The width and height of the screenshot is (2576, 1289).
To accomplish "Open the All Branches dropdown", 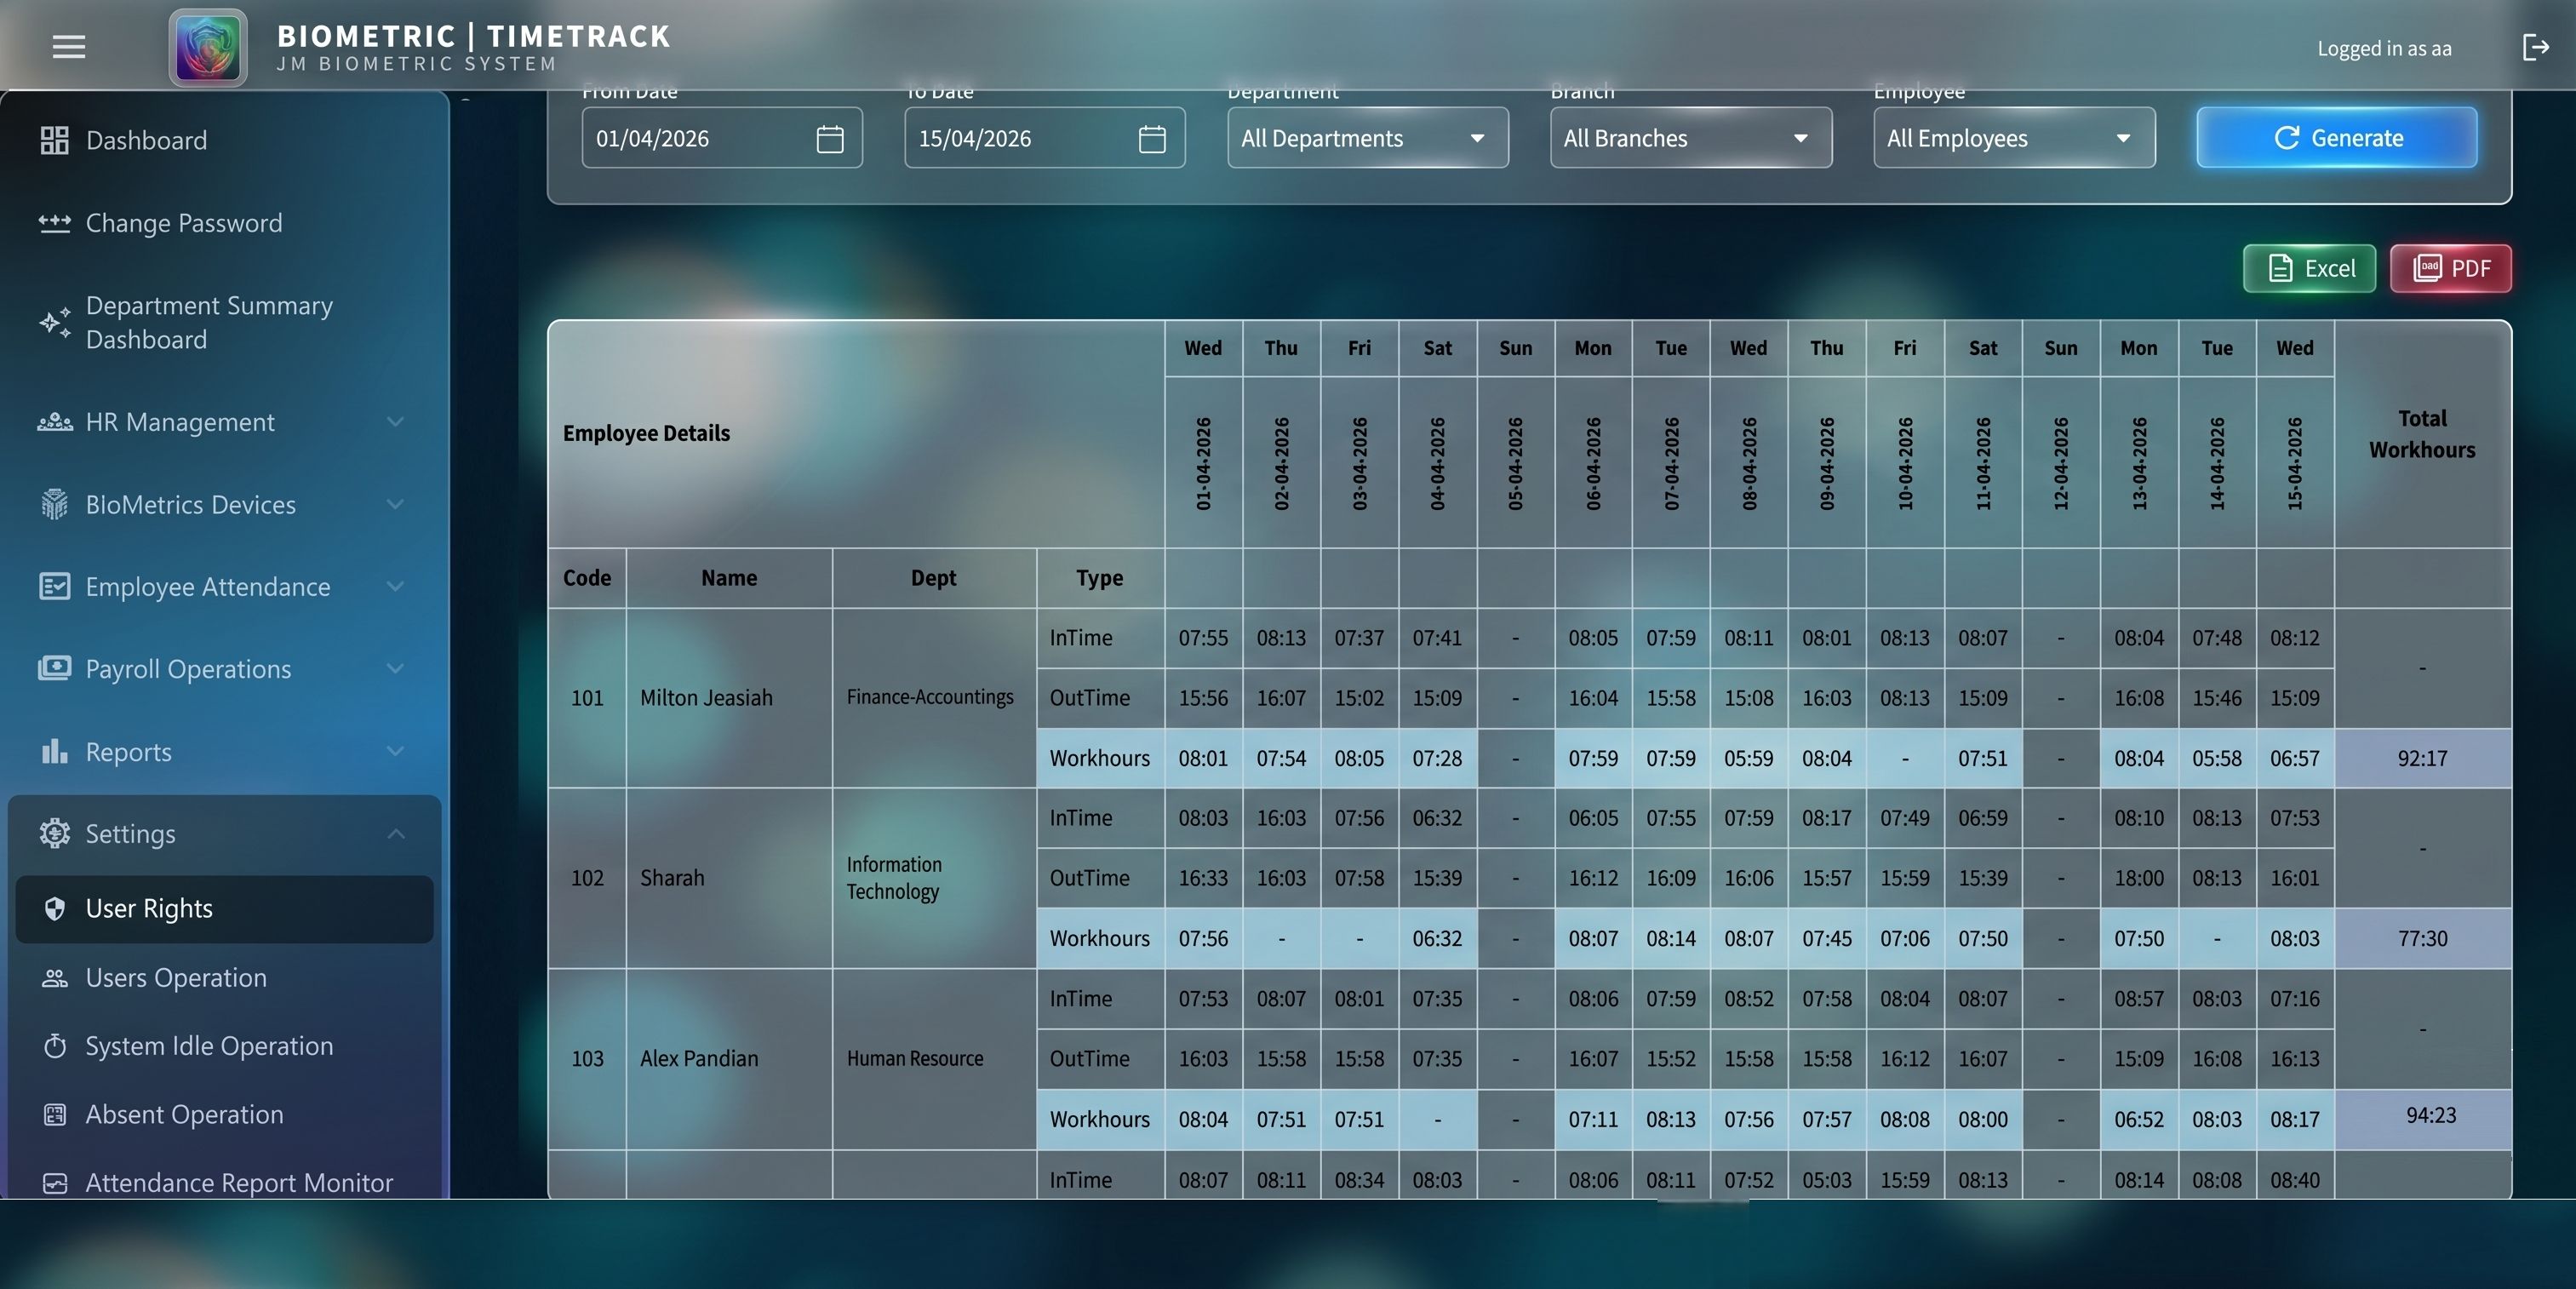I will point(1690,138).
